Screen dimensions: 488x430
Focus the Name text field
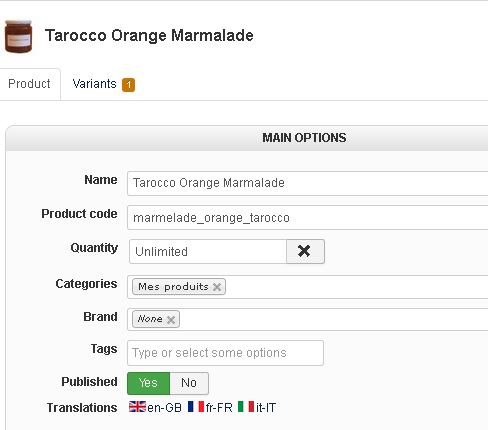coord(307,183)
